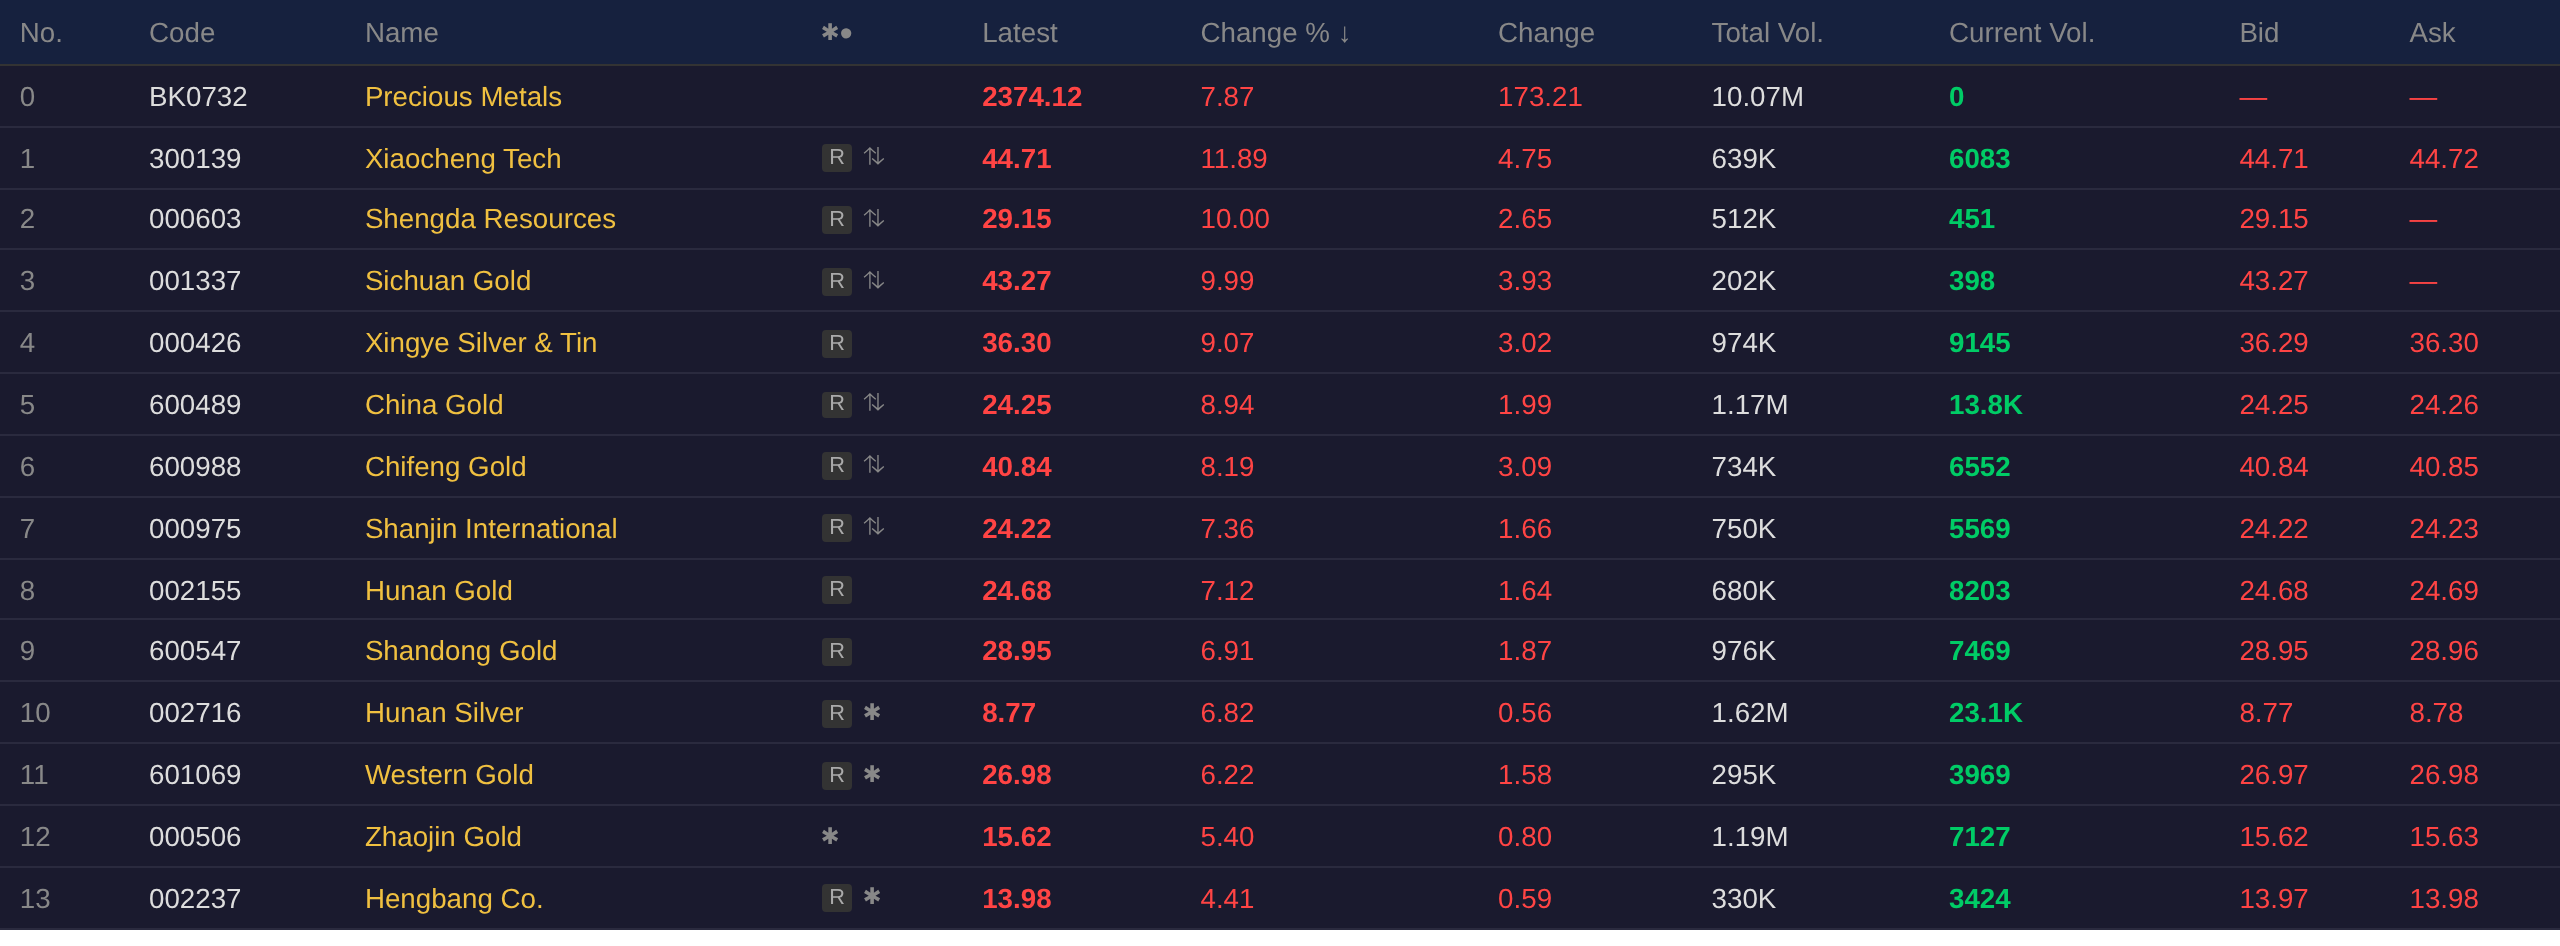Sort the table by Name header
The width and height of the screenshot is (2560, 946).
click(x=401, y=33)
